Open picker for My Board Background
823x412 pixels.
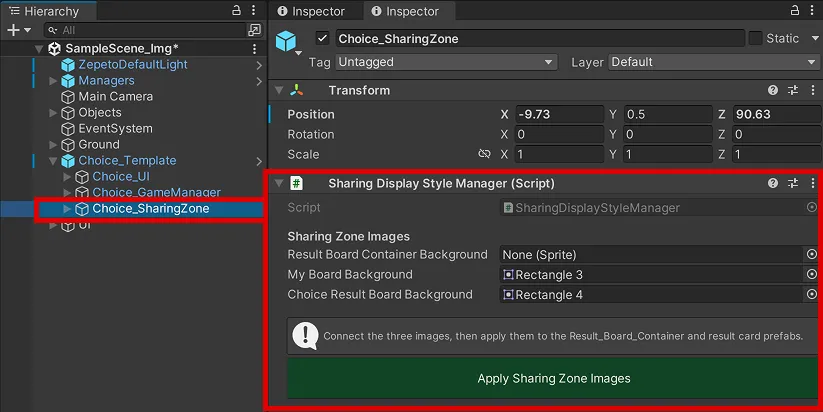coord(811,274)
